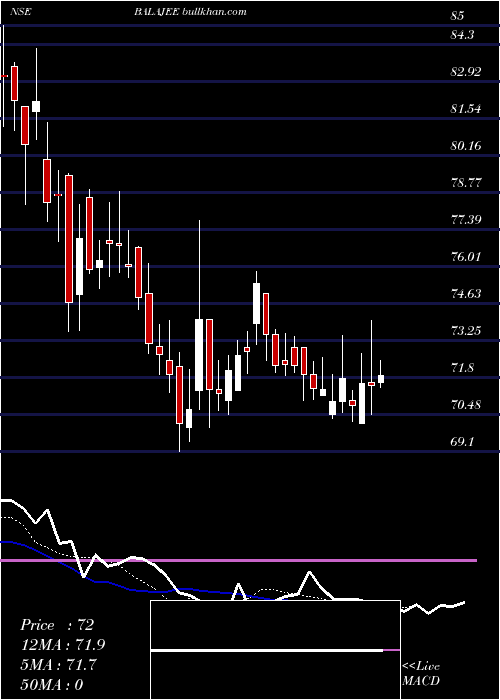Click the Price : 72 readout
Image resolution: width=500 pixels, height=700 pixels.
tap(57, 625)
